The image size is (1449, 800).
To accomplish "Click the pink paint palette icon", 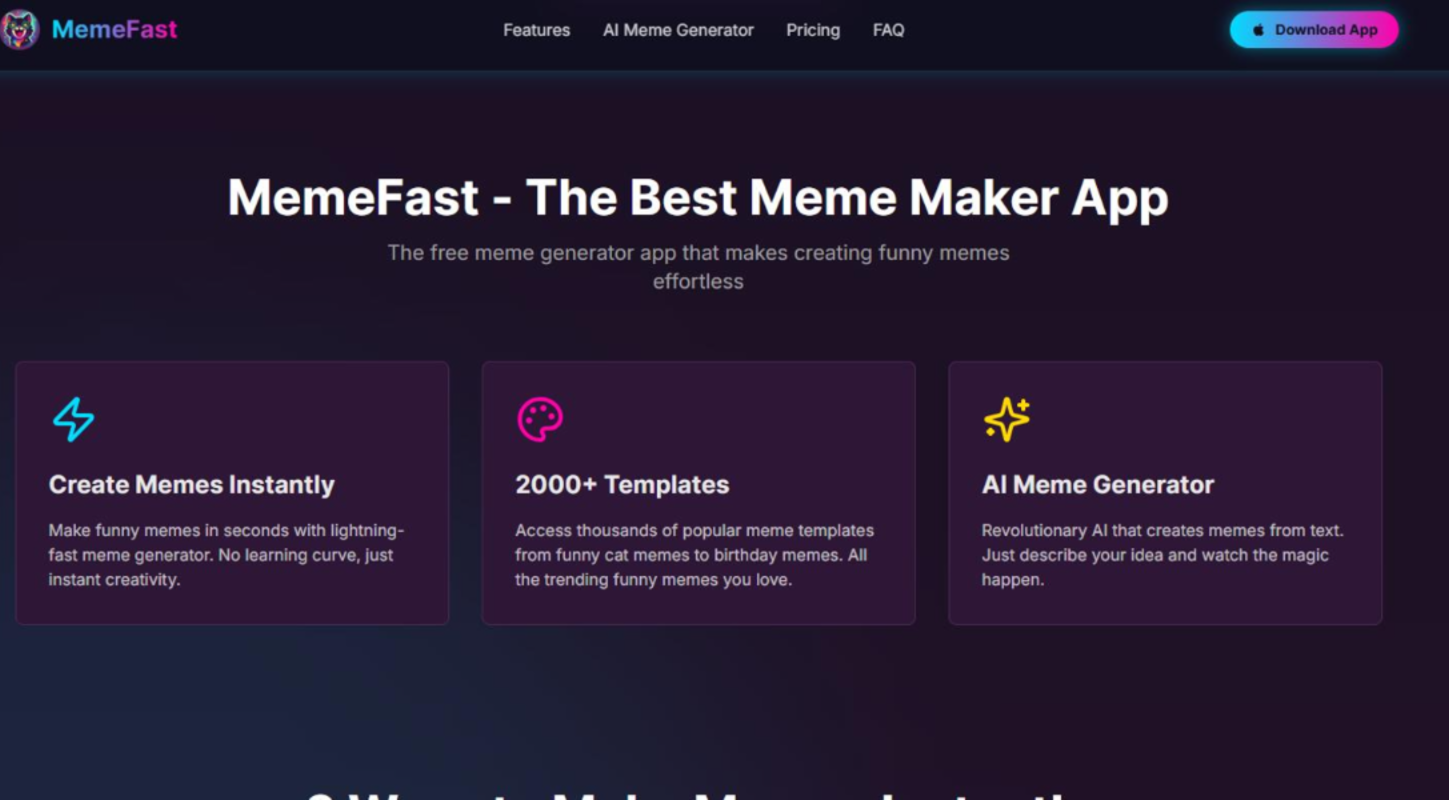I will click(x=540, y=420).
